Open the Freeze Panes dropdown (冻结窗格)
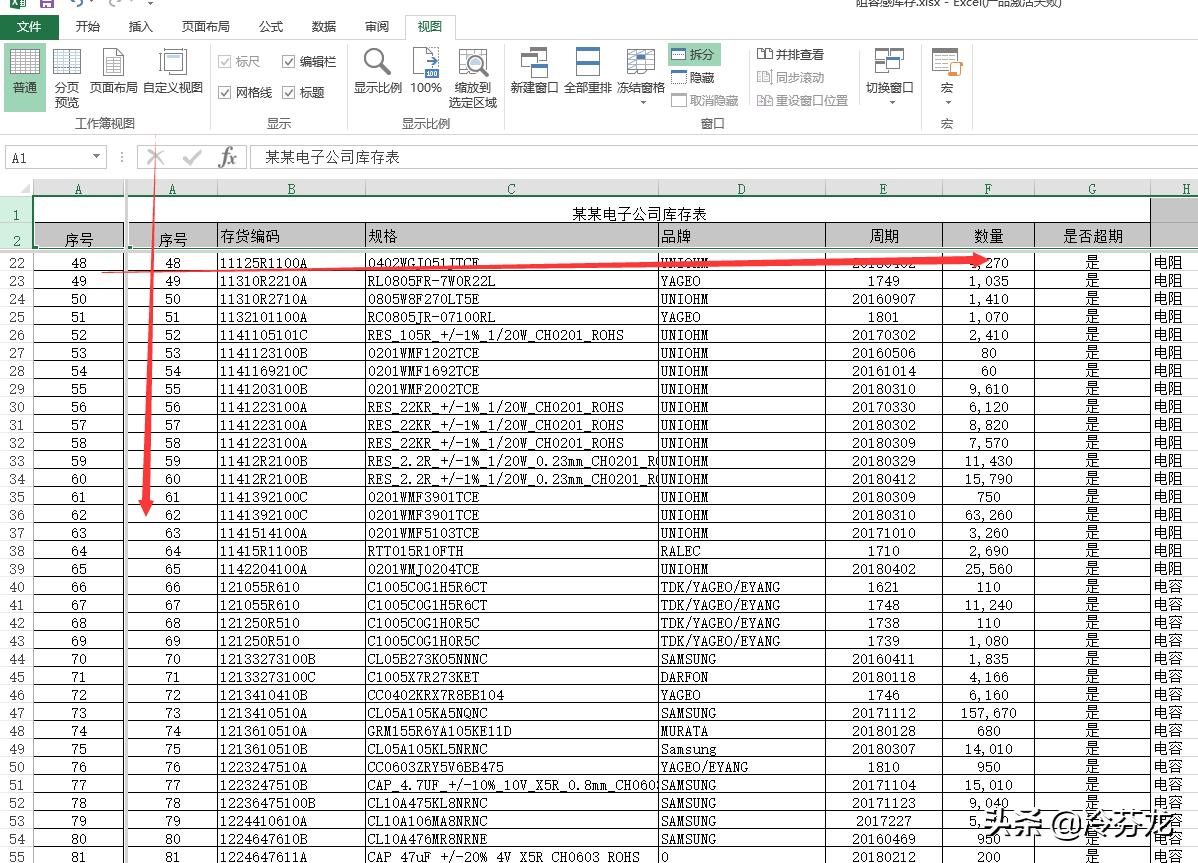 [x=641, y=75]
